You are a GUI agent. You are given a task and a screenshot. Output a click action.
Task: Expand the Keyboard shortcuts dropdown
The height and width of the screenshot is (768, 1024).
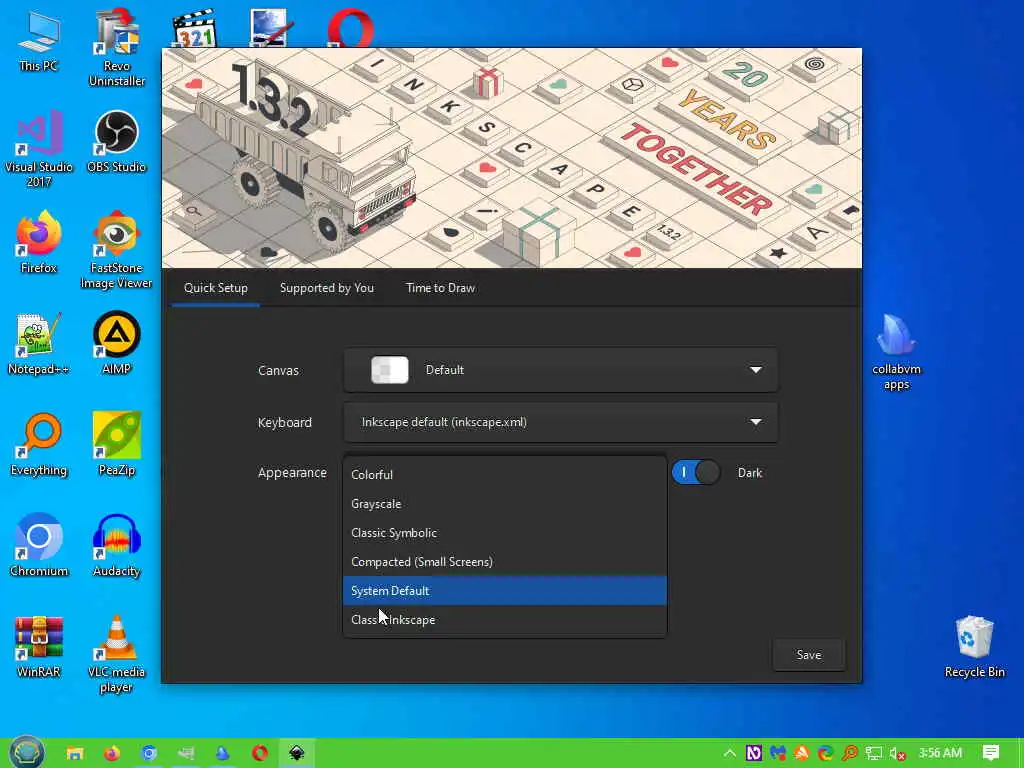pos(561,422)
